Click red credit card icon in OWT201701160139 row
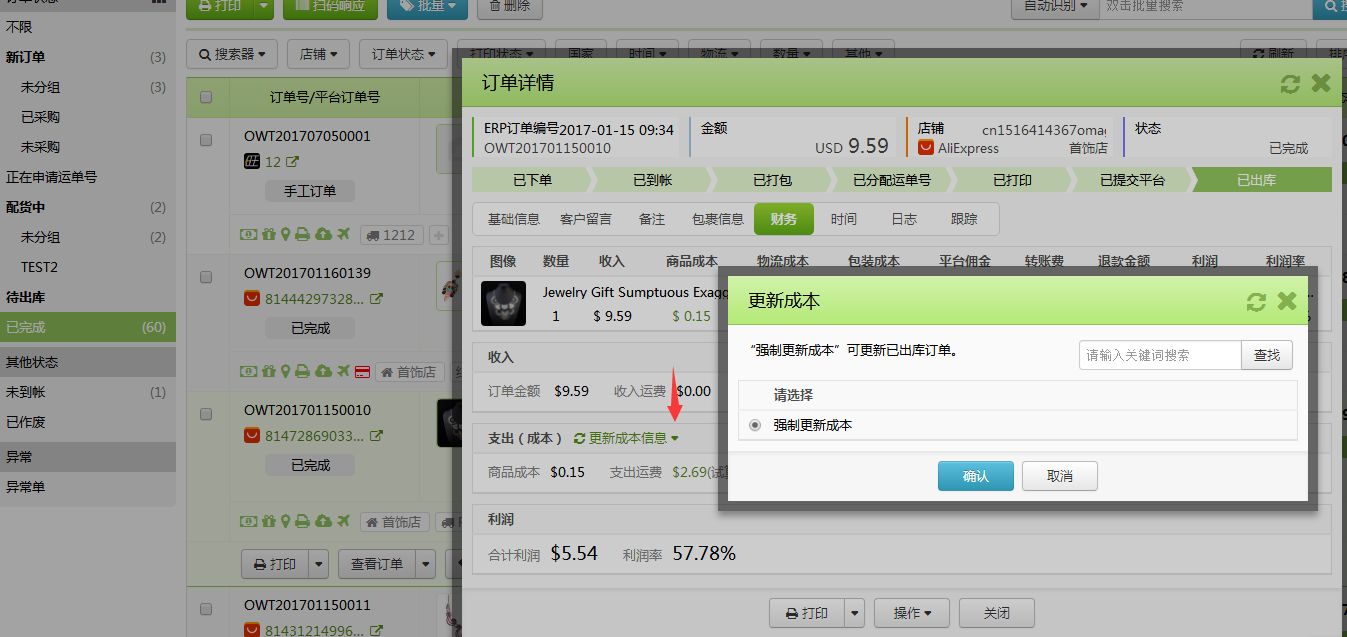The width and height of the screenshot is (1347, 637). 363,372
